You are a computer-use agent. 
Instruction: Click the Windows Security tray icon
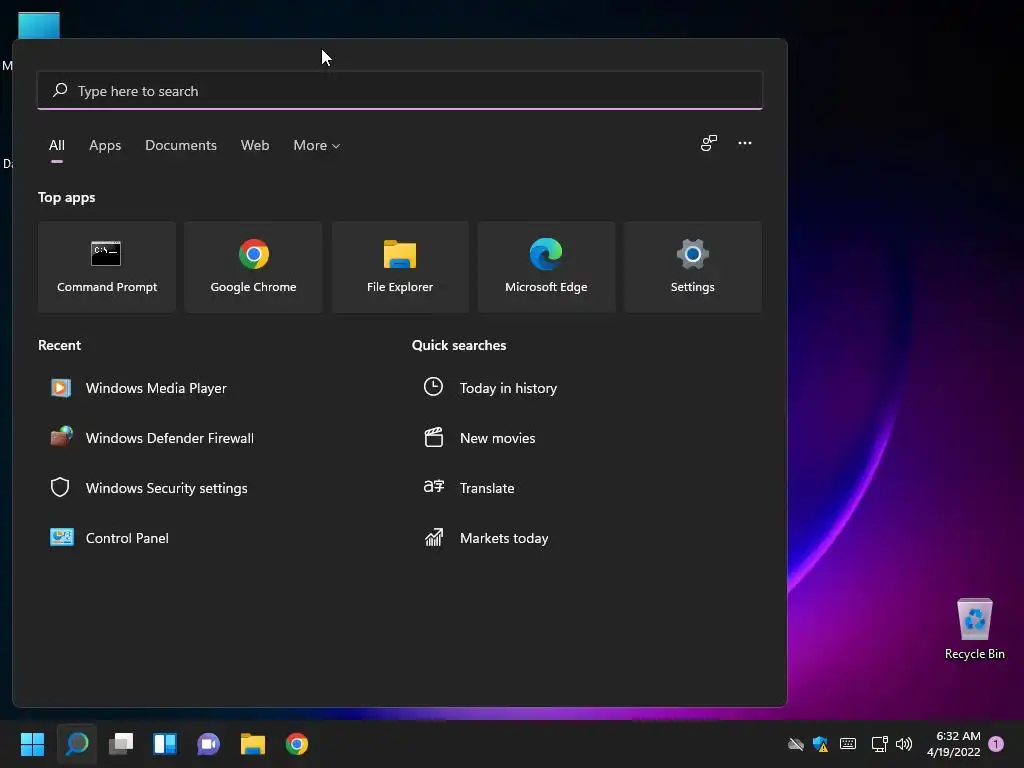(x=820, y=744)
